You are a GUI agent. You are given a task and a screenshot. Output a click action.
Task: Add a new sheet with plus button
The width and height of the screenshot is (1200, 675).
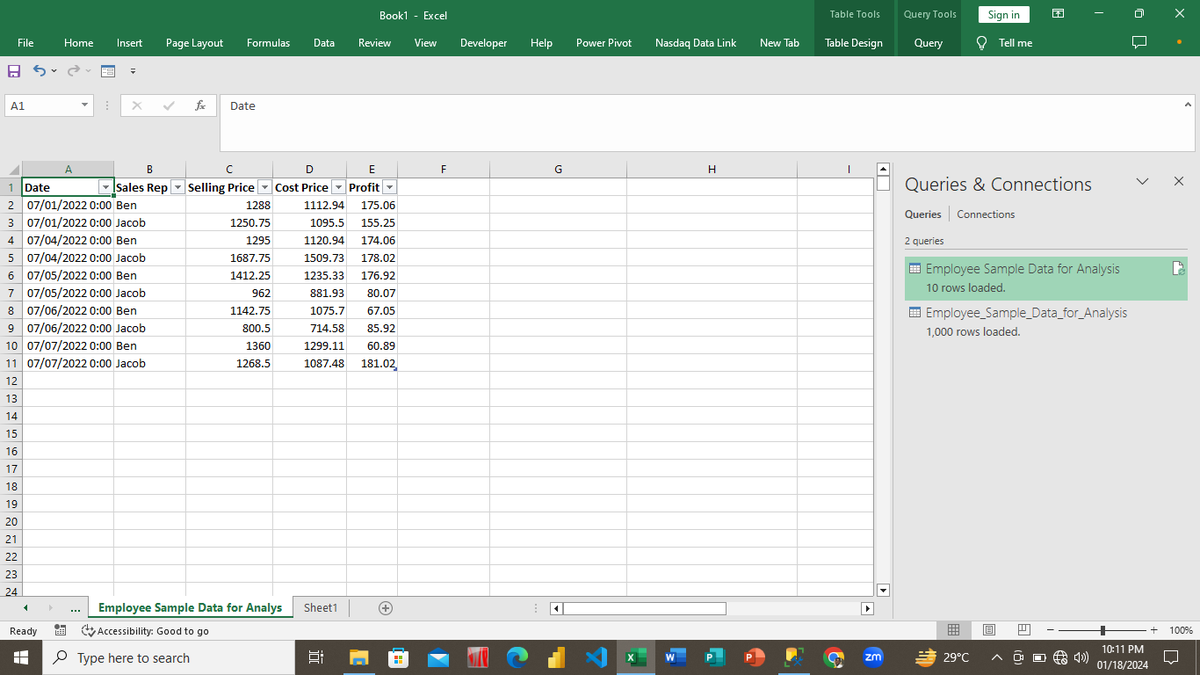tap(385, 608)
